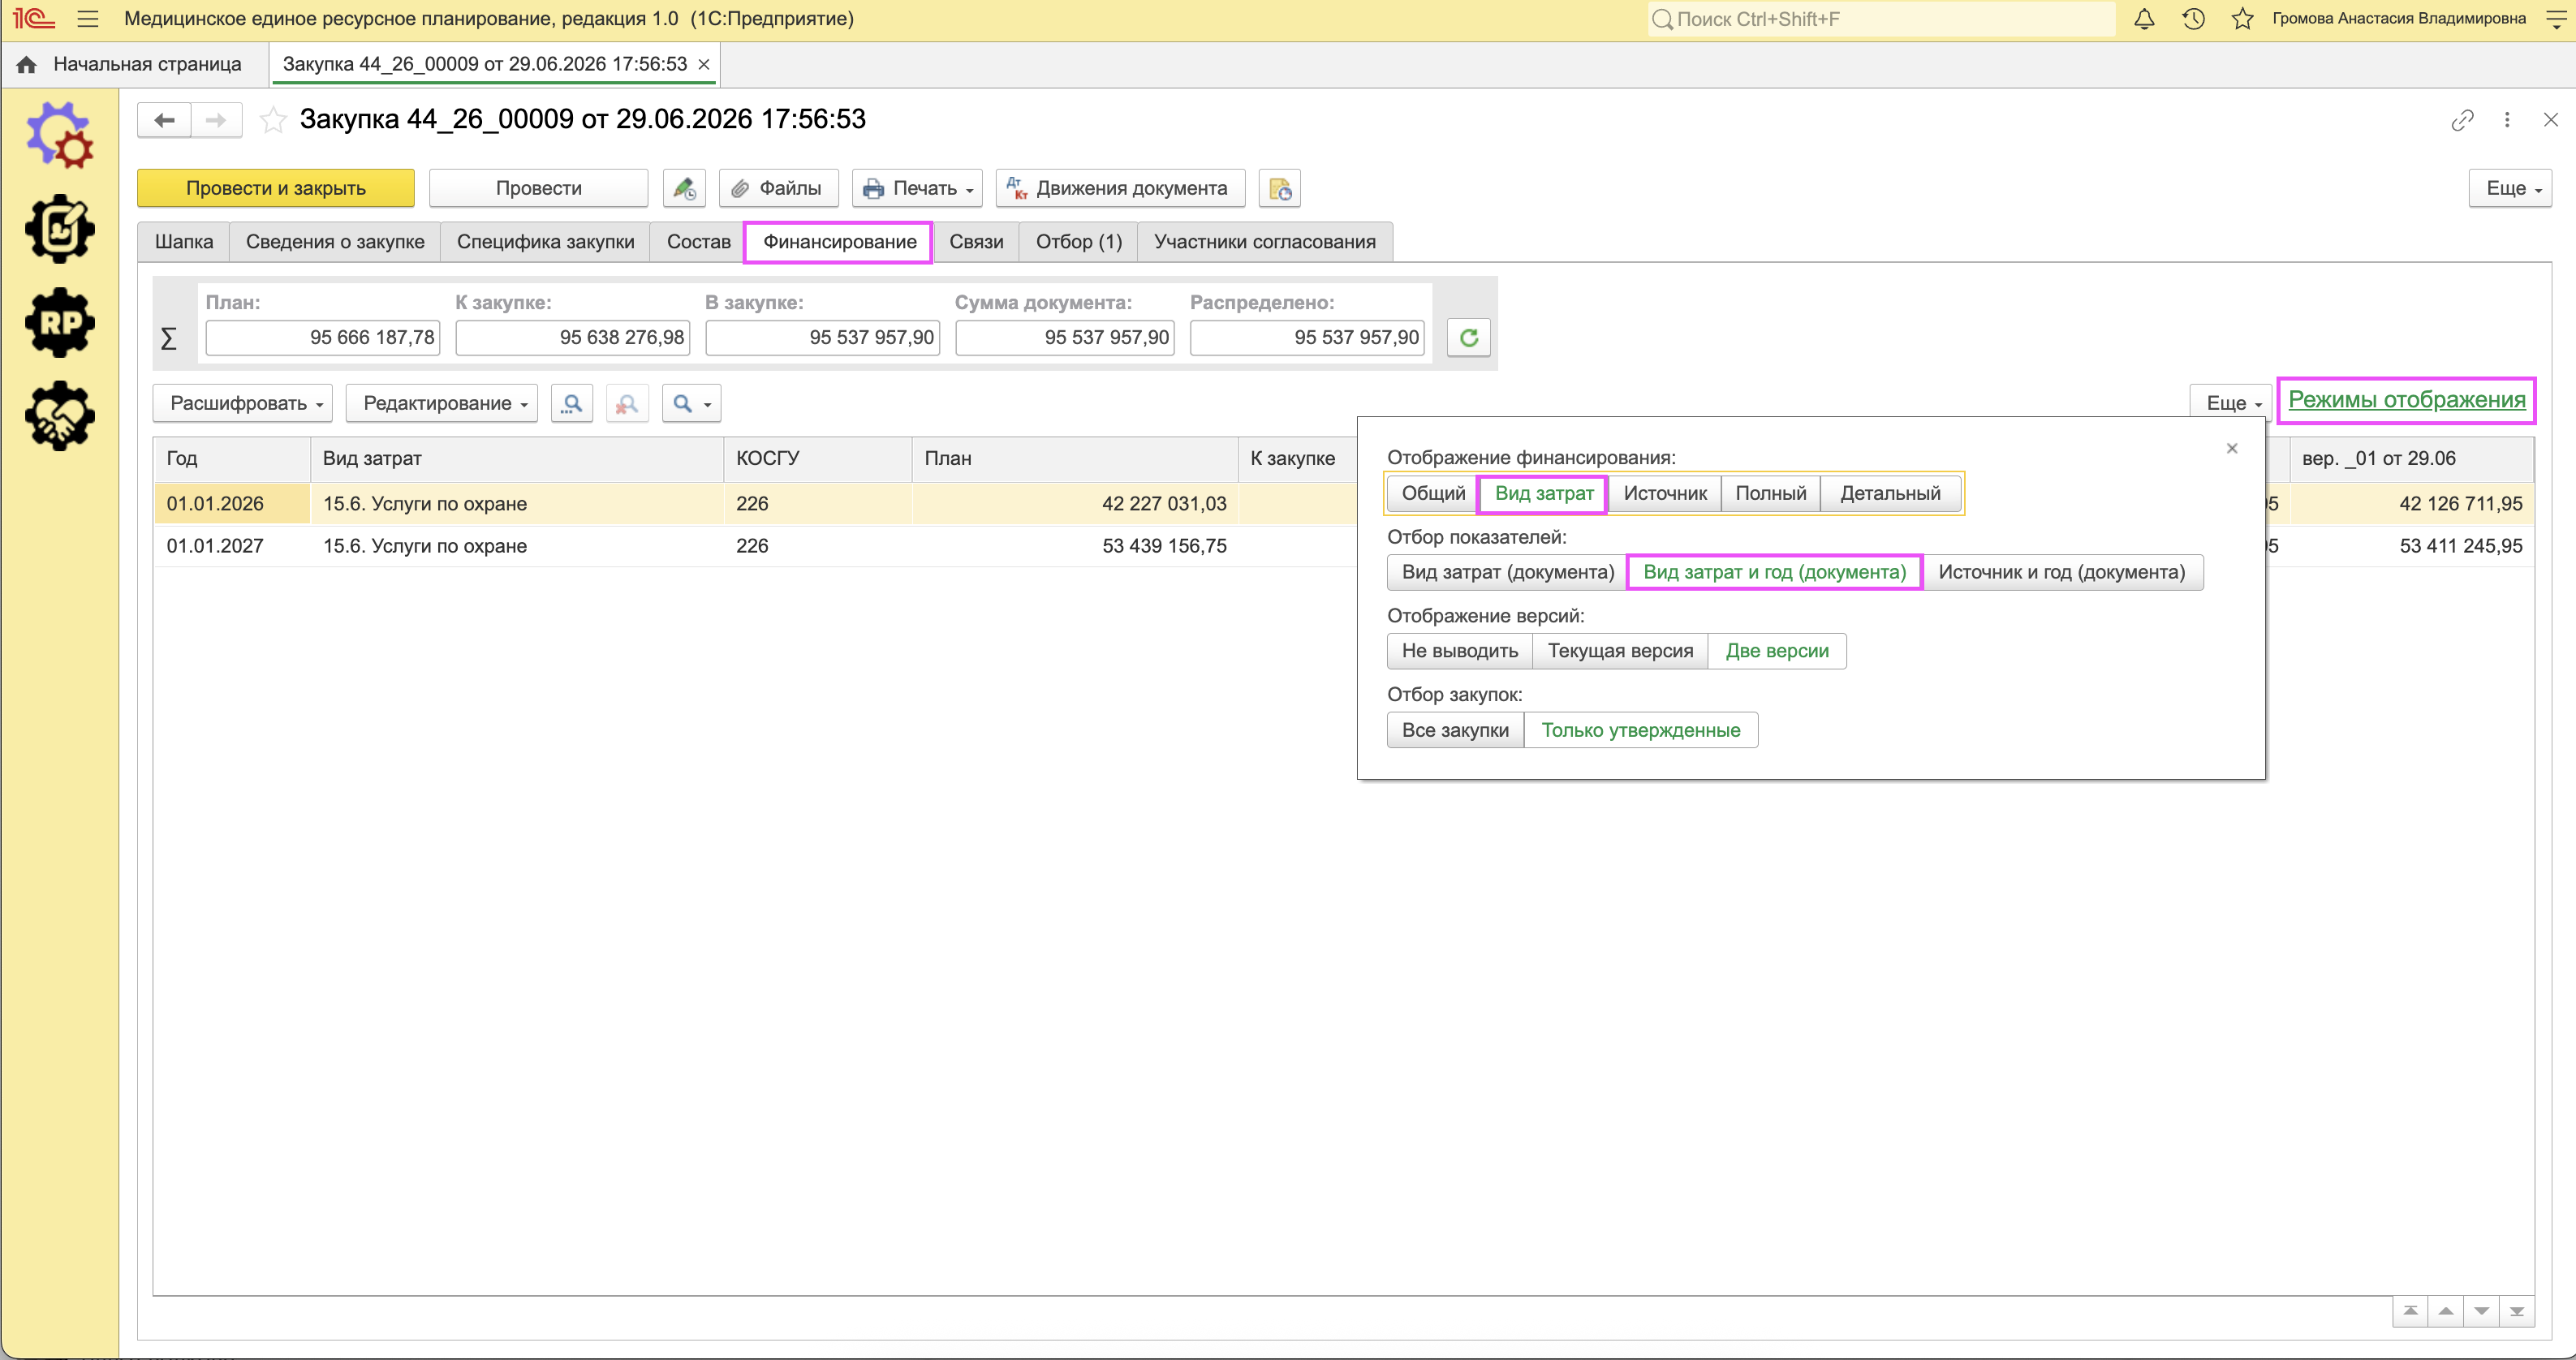Viewport: 2576px width, 1360px height.
Task: Cancel search with the crossed magnifier icon
Action: (627, 403)
